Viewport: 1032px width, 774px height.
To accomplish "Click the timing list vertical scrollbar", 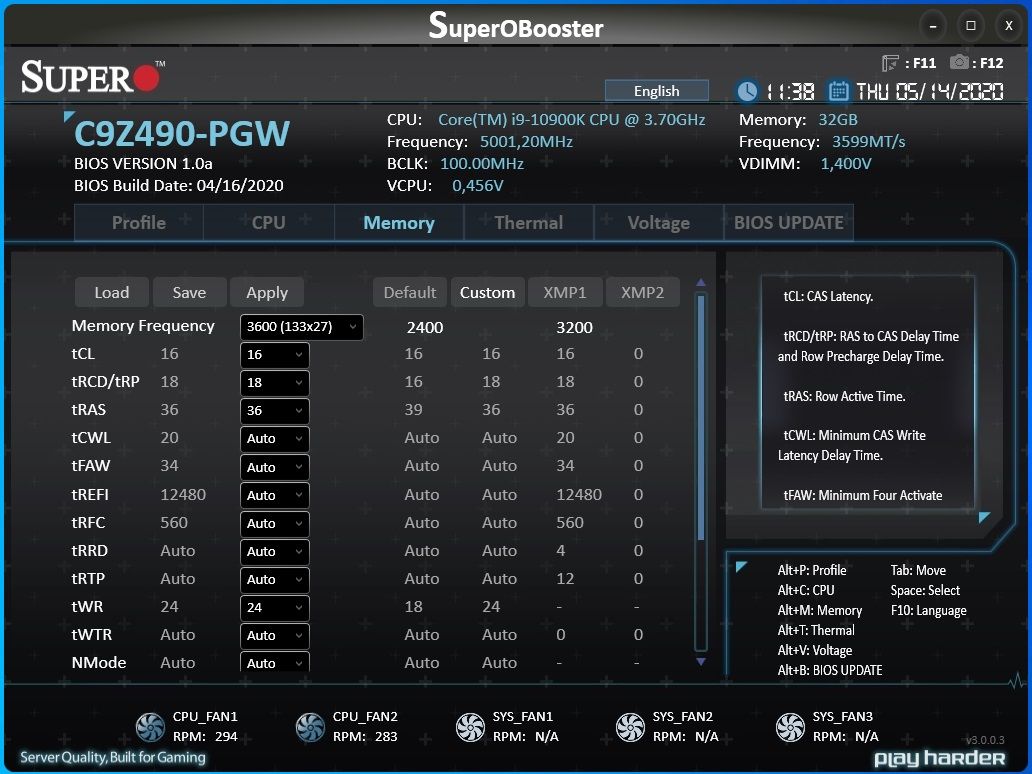I will (701, 472).
